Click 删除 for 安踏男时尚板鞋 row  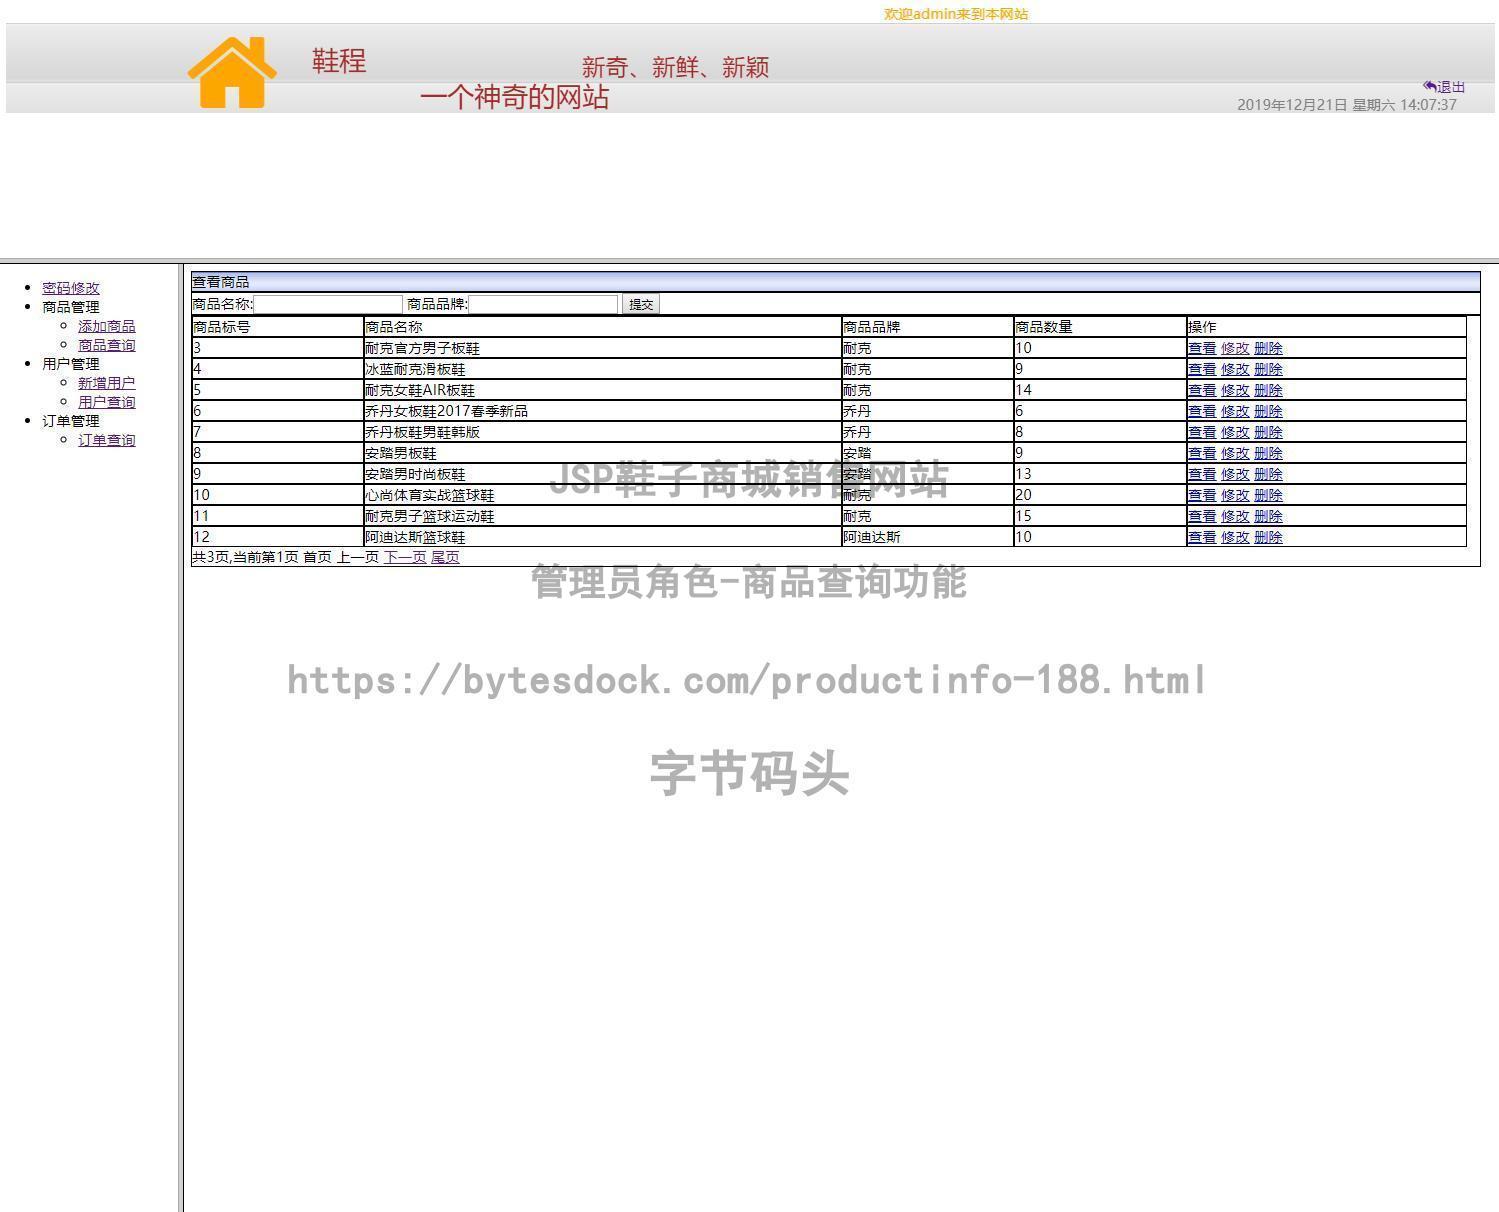(1268, 474)
